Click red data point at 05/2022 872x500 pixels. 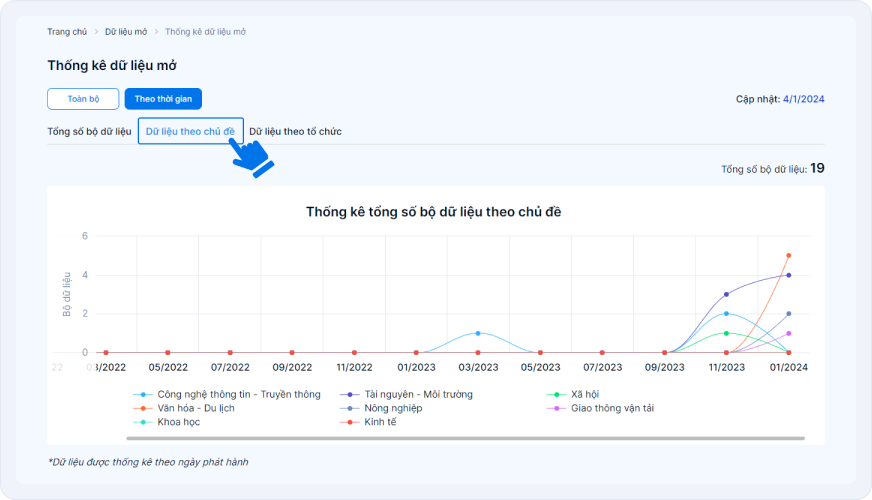click(168, 353)
